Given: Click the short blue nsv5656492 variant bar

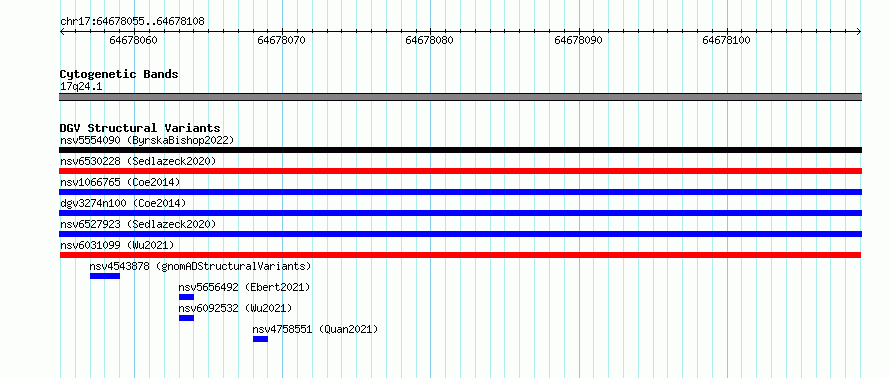Looking at the screenshot, I should (186, 297).
